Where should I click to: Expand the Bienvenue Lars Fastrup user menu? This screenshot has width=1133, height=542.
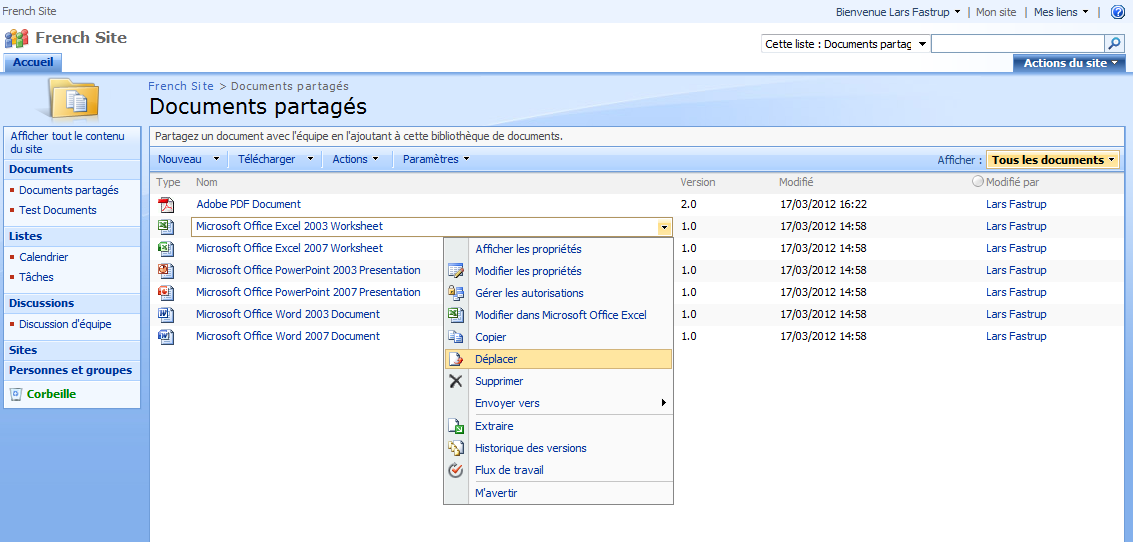[x=898, y=12]
